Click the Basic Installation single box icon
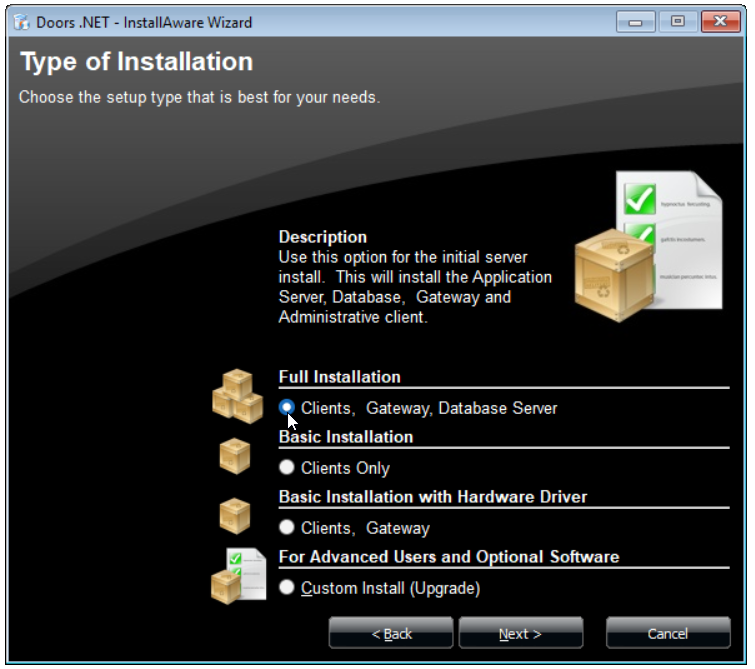The height and width of the screenshot is (669, 755). point(235,456)
